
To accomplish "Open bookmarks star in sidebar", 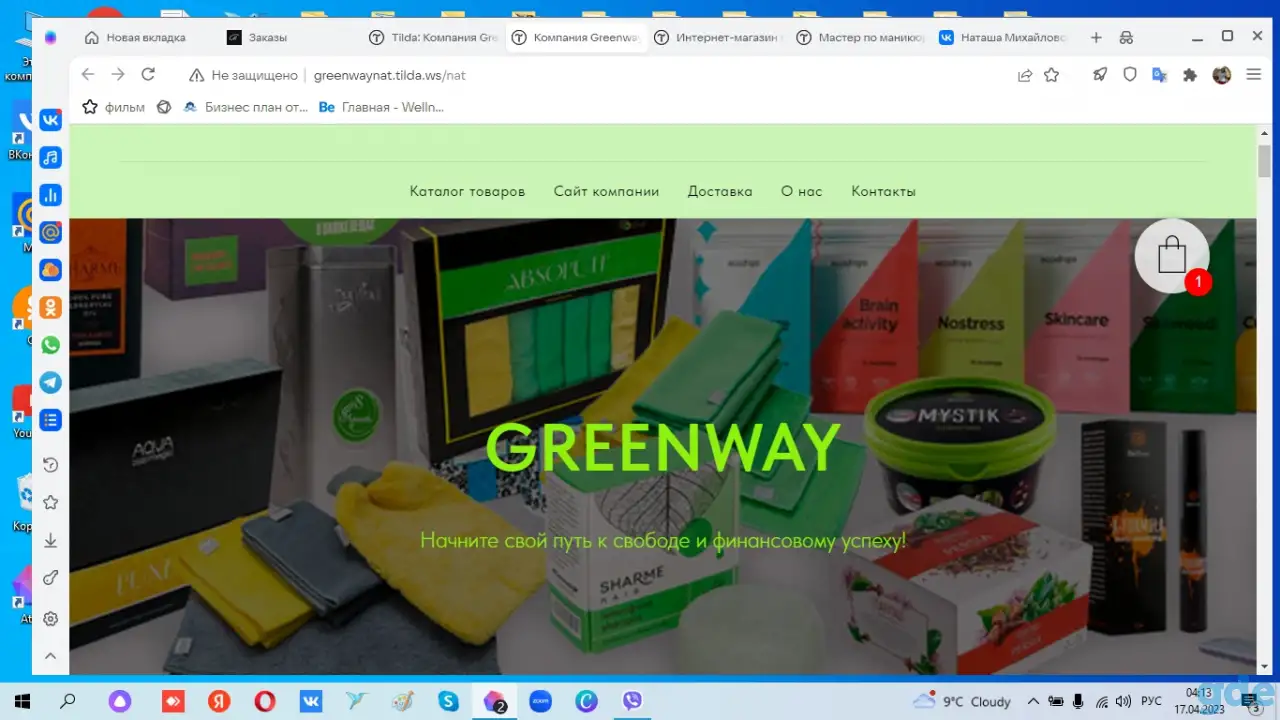I will (50, 503).
